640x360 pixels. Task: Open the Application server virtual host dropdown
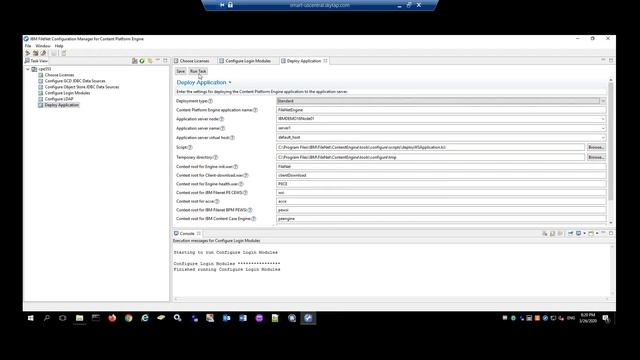pyautogui.click(x=603, y=138)
